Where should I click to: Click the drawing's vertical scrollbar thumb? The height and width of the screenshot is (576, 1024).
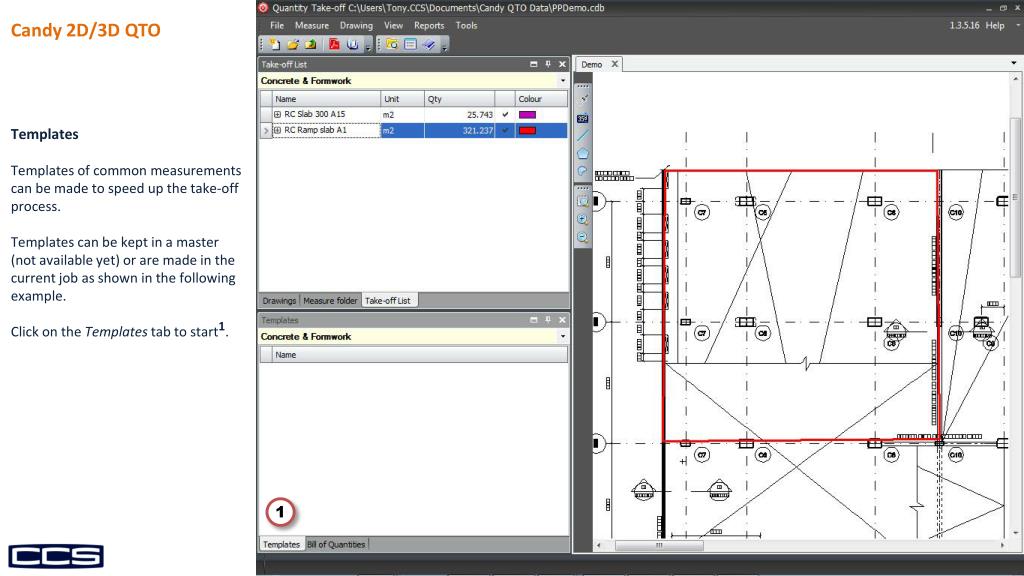coord(1015,196)
